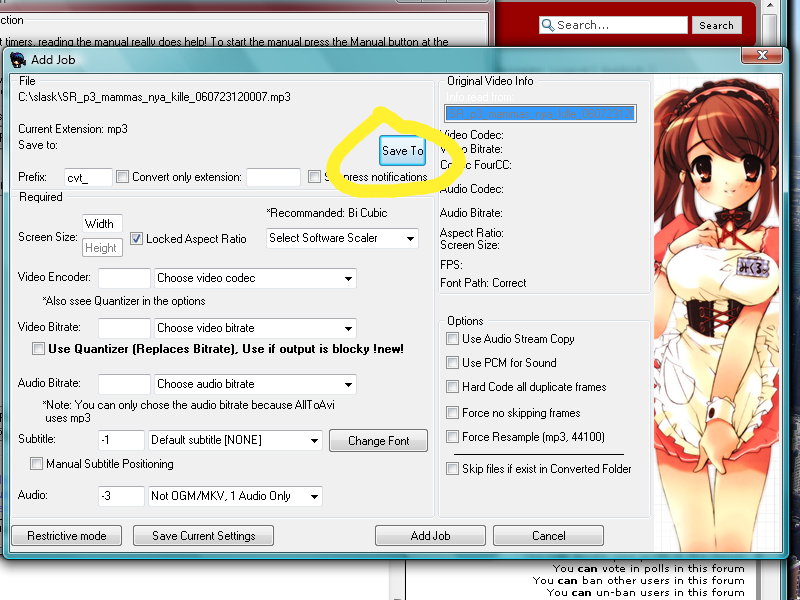Toggle the Suppress notifications checkbox
The width and height of the screenshot is (800, 600).
[314, 177]
